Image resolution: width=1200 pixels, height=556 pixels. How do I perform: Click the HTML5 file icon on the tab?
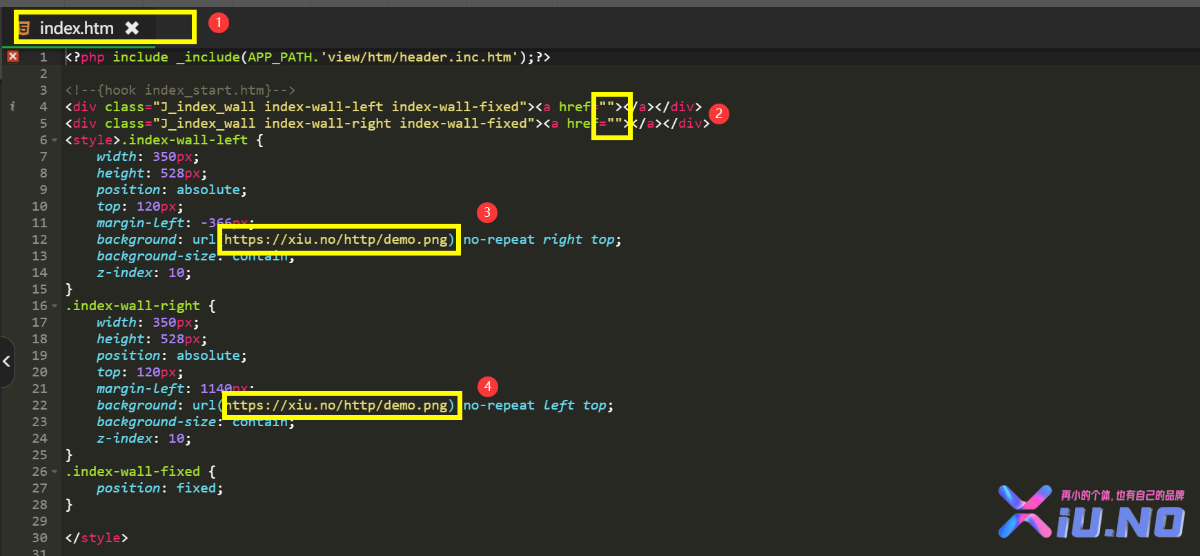25,28
